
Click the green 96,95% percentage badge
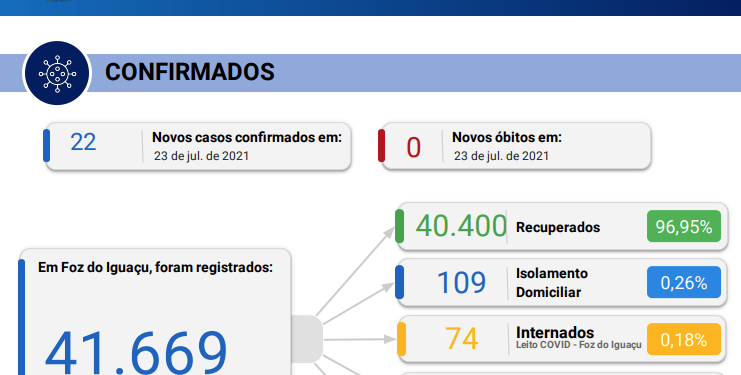(683, 227)
